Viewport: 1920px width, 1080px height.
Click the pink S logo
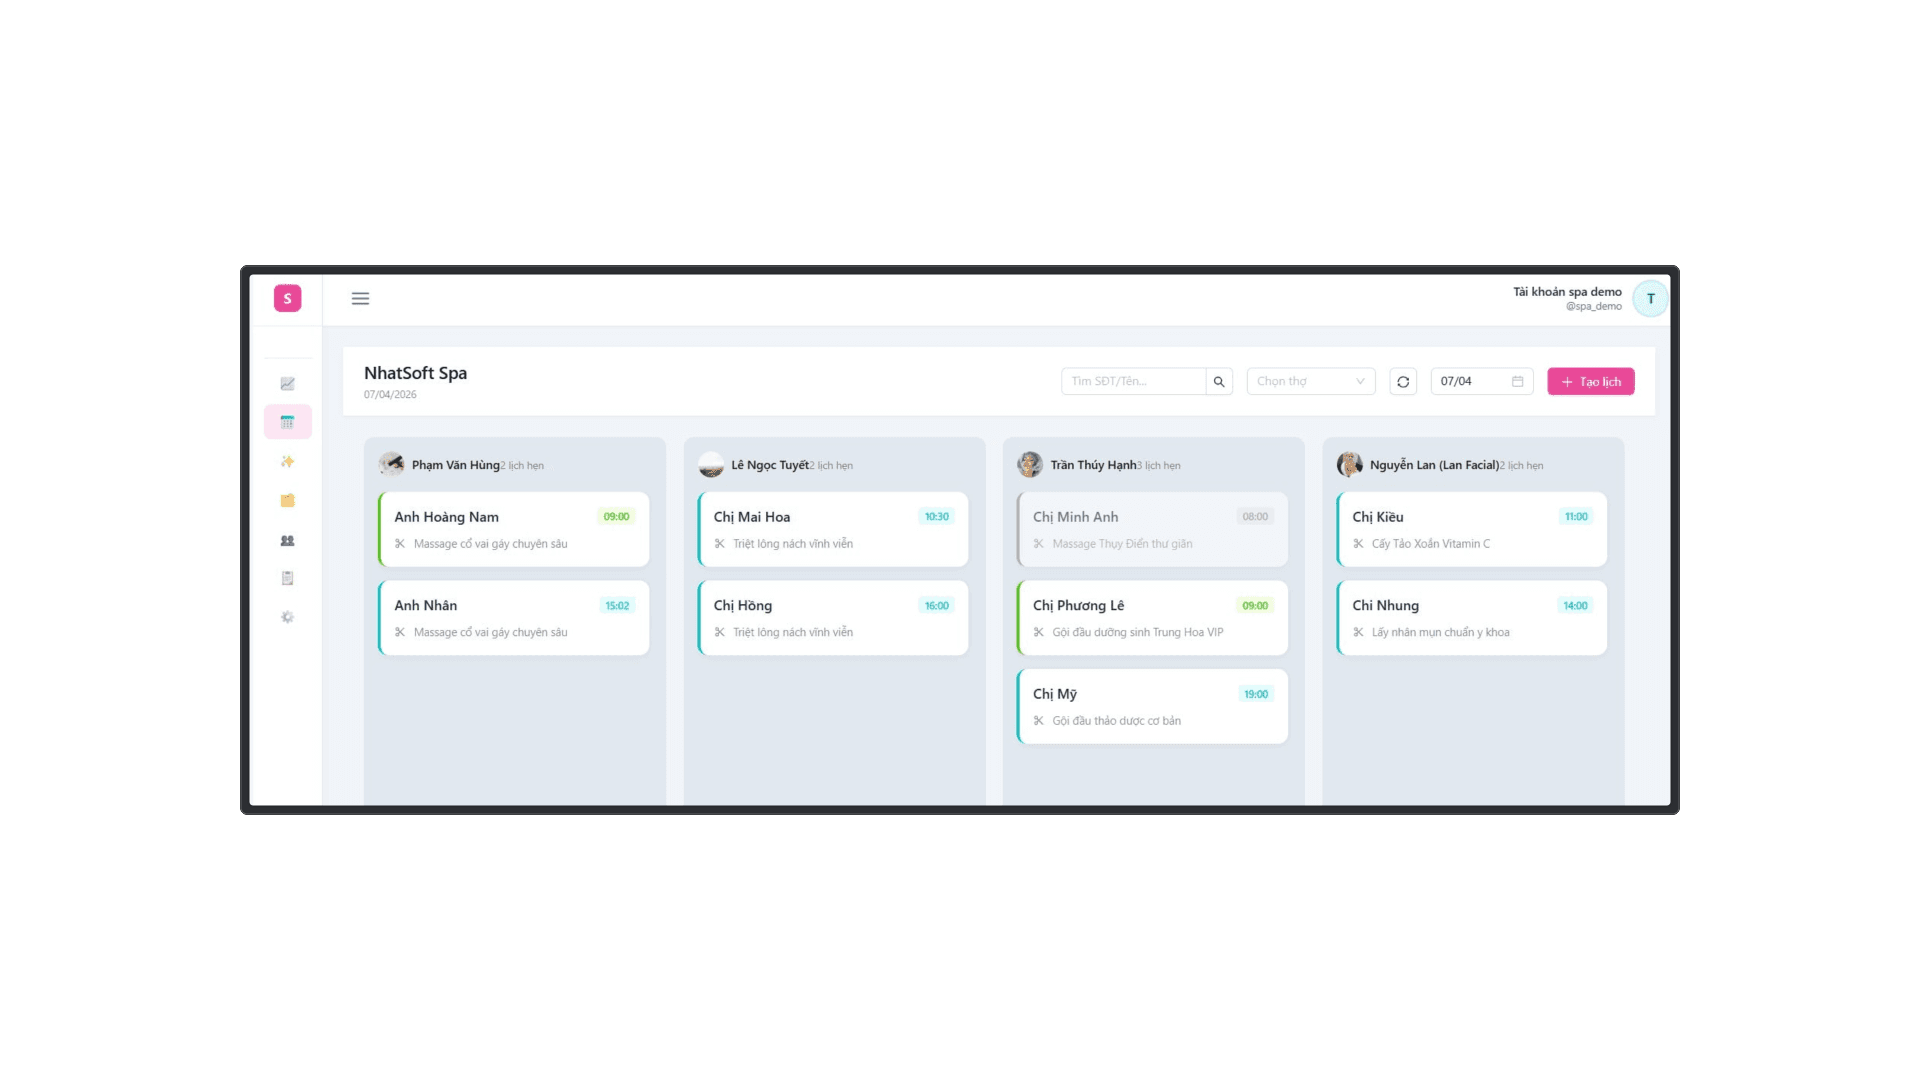pyautogui.click(x=287, y=298)
